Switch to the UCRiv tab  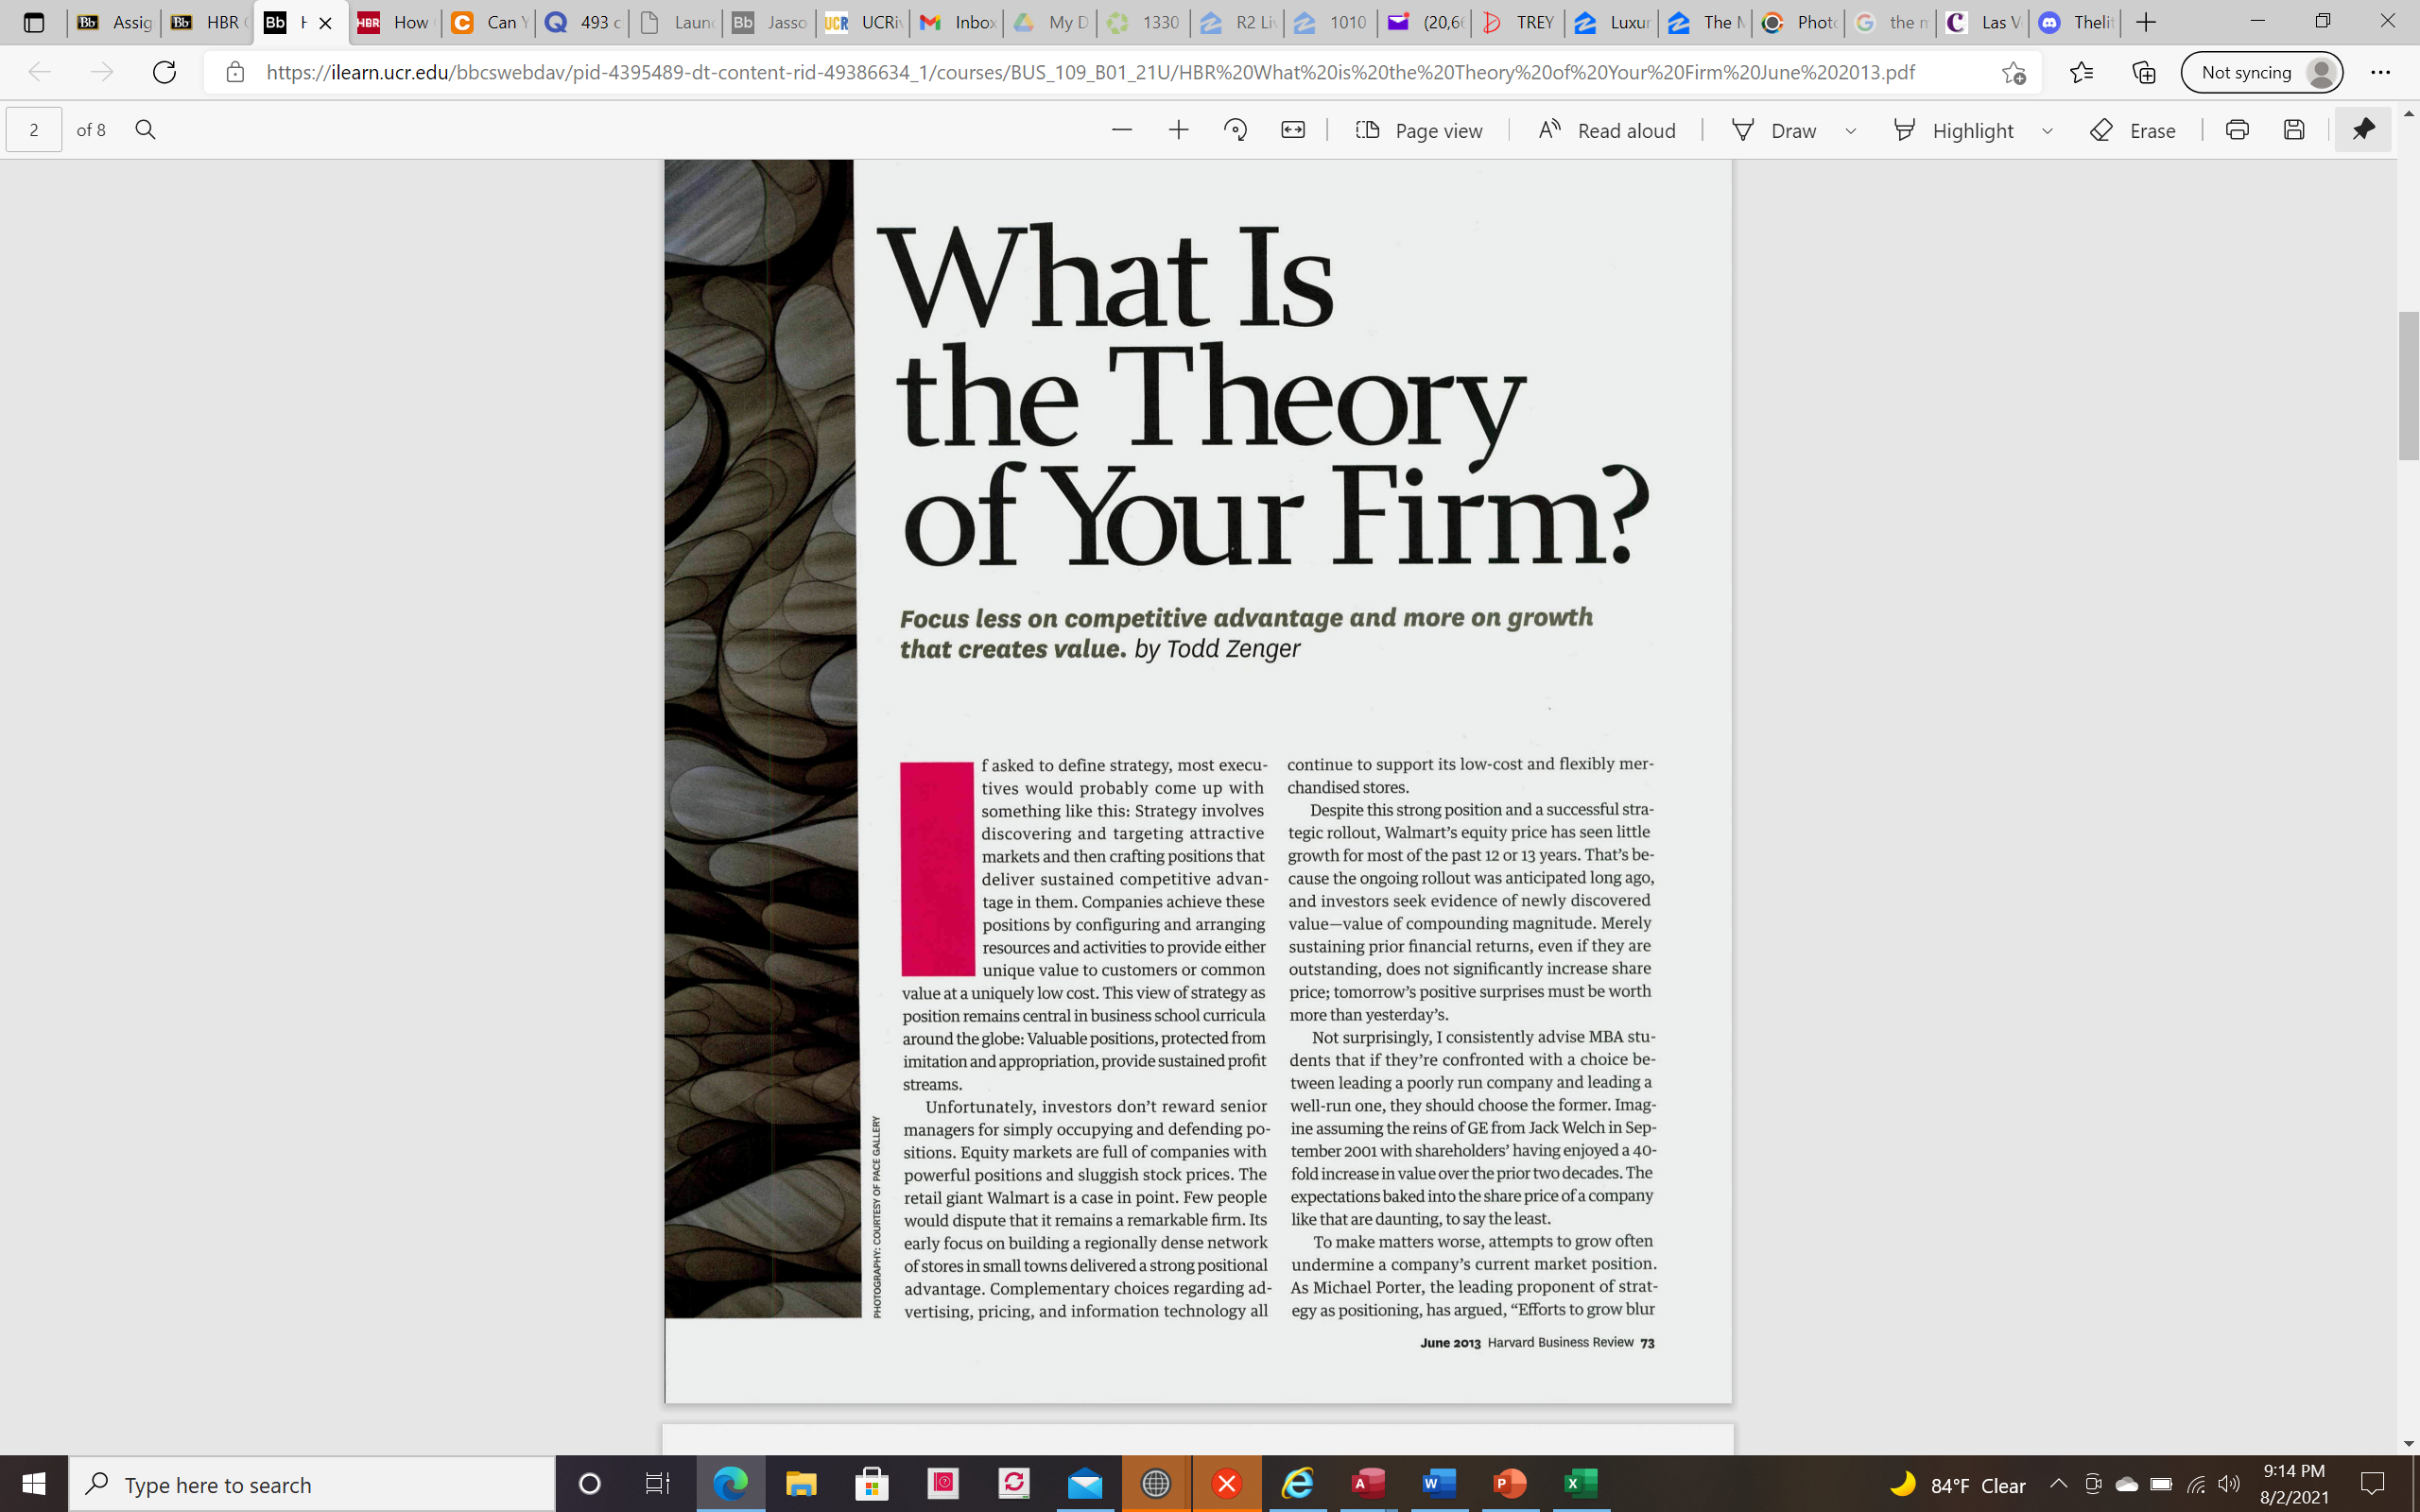[x=863, y=22]
